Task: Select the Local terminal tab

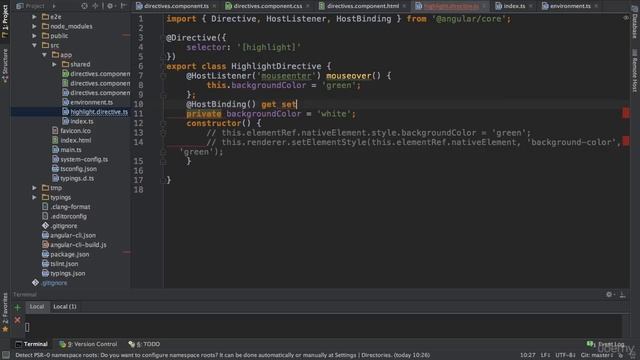Action: pyautogui.click(x=37, y=307)
